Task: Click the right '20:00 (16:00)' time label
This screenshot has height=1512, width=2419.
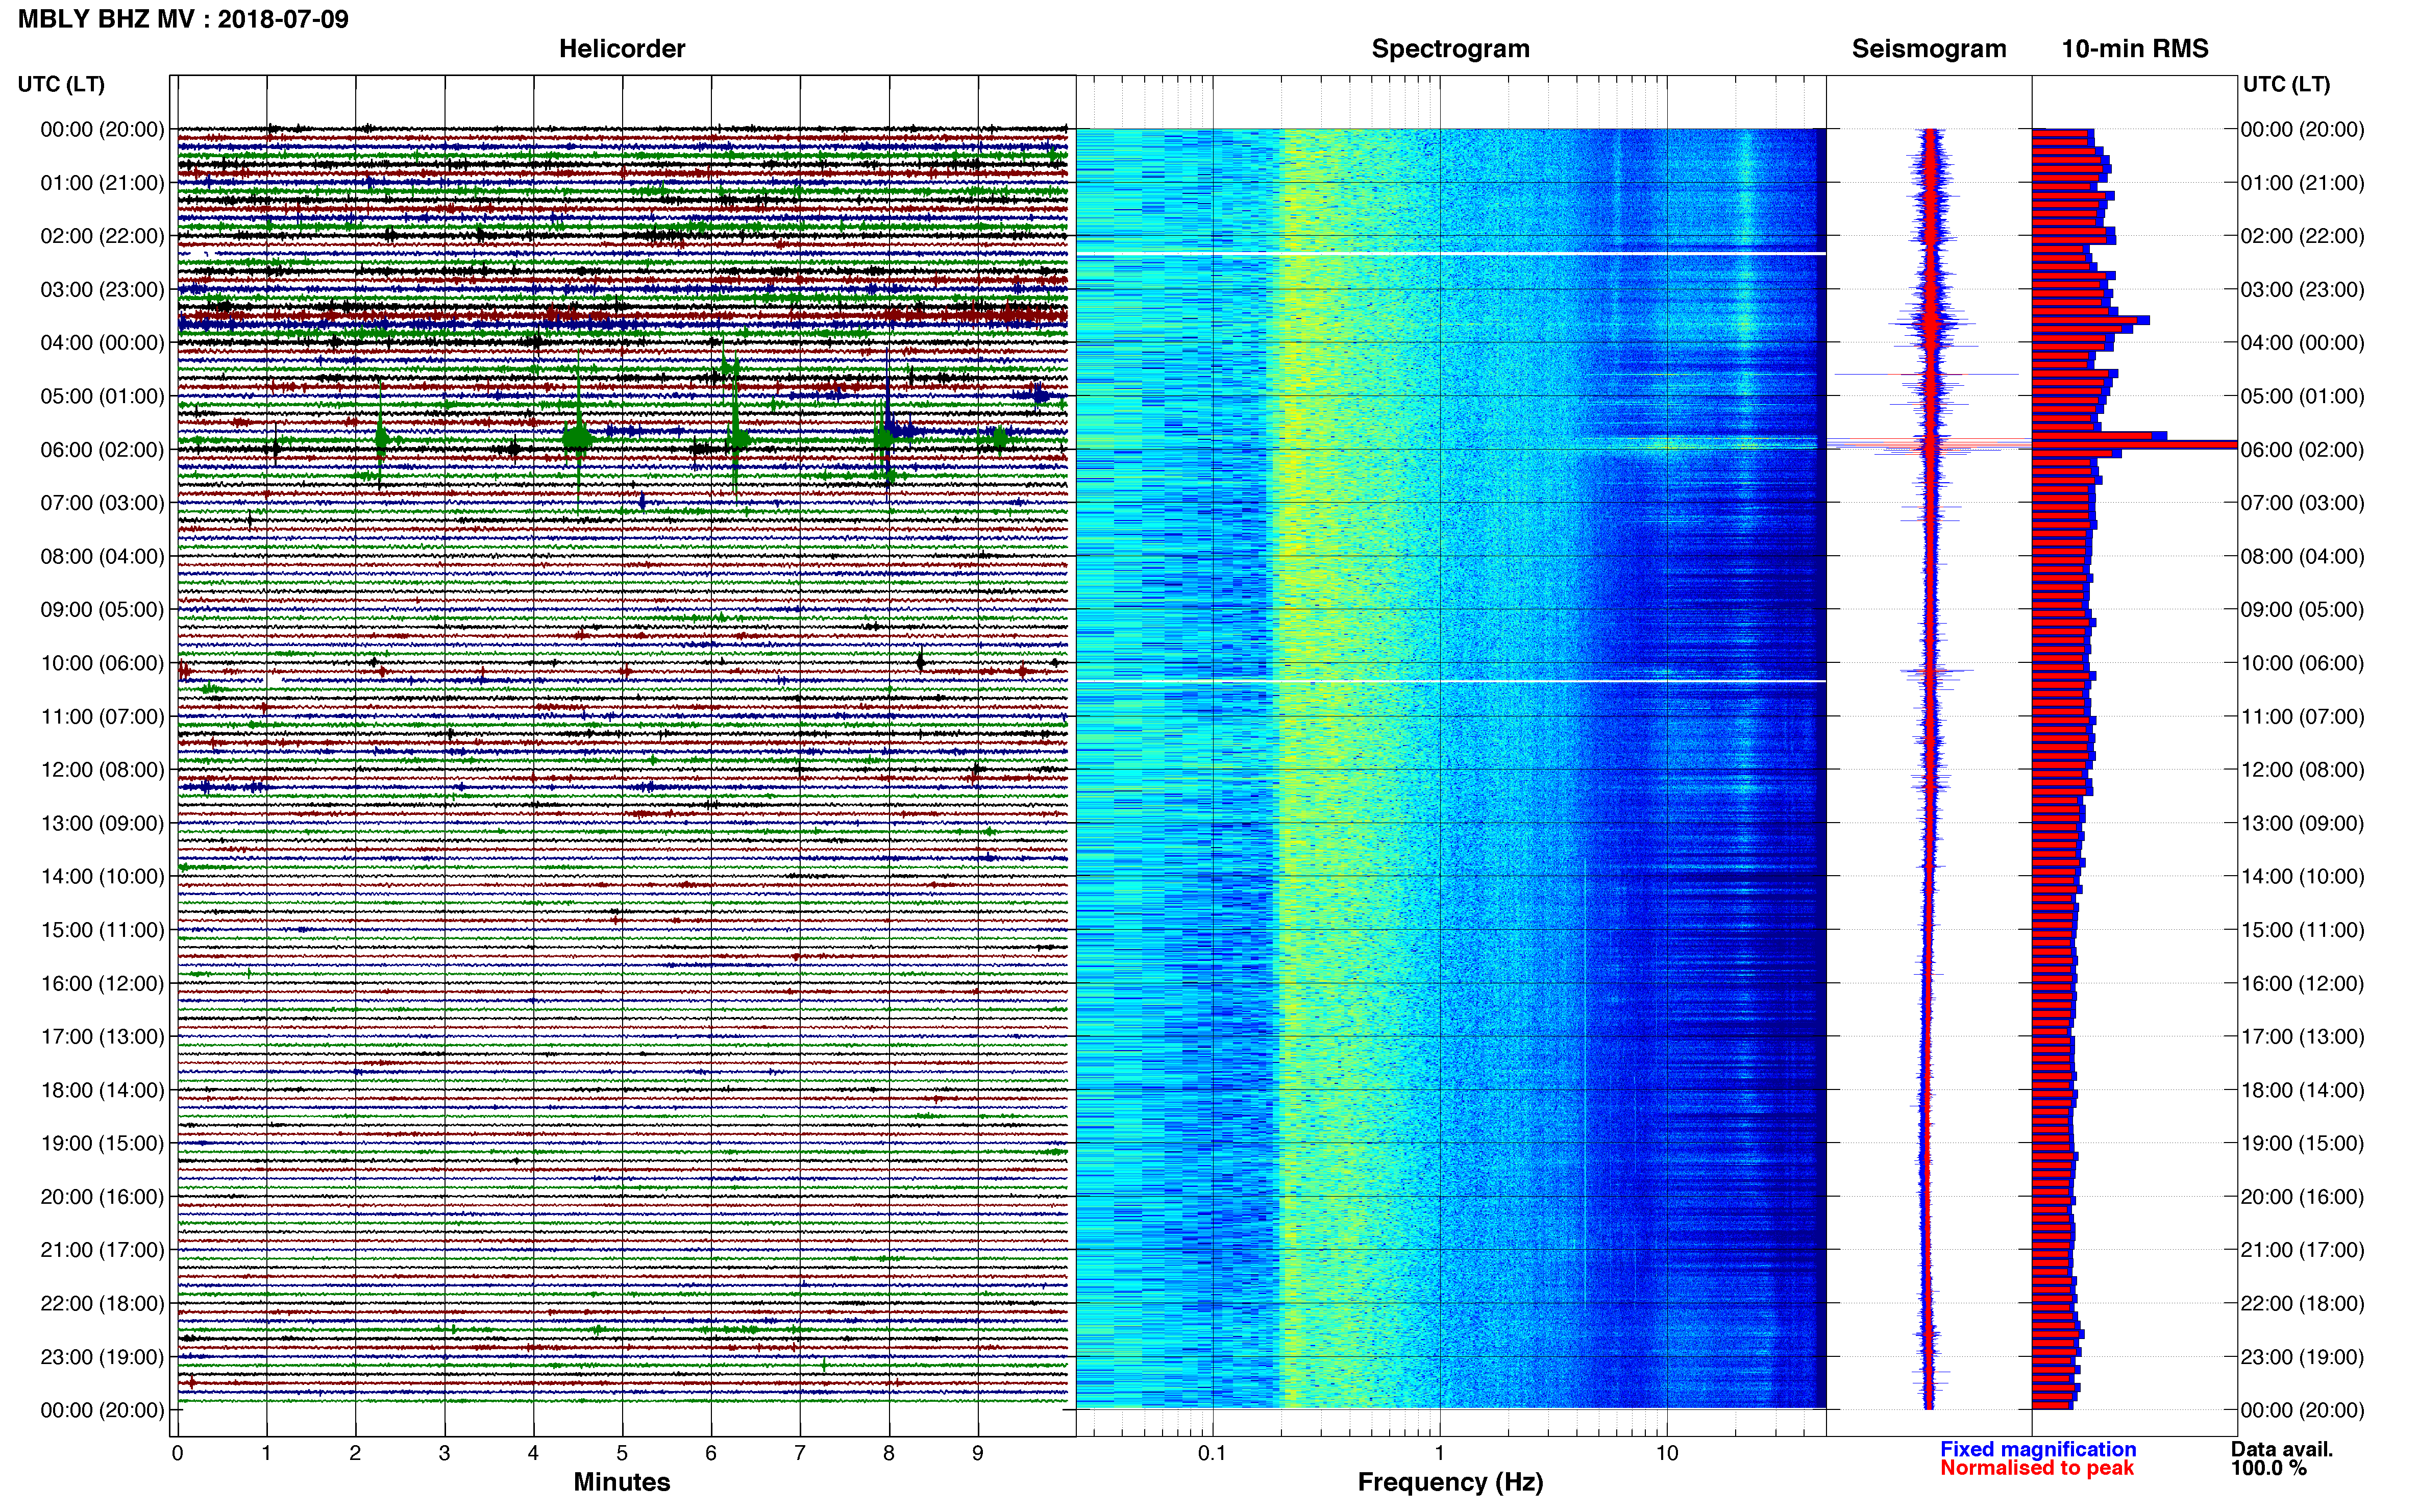Action: [x=2302, y=1197]
